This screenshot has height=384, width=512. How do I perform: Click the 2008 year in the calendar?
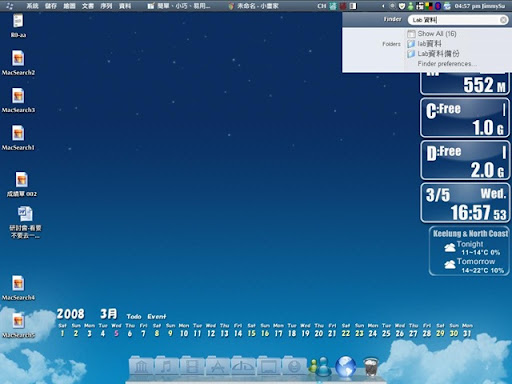click(70, 314)
